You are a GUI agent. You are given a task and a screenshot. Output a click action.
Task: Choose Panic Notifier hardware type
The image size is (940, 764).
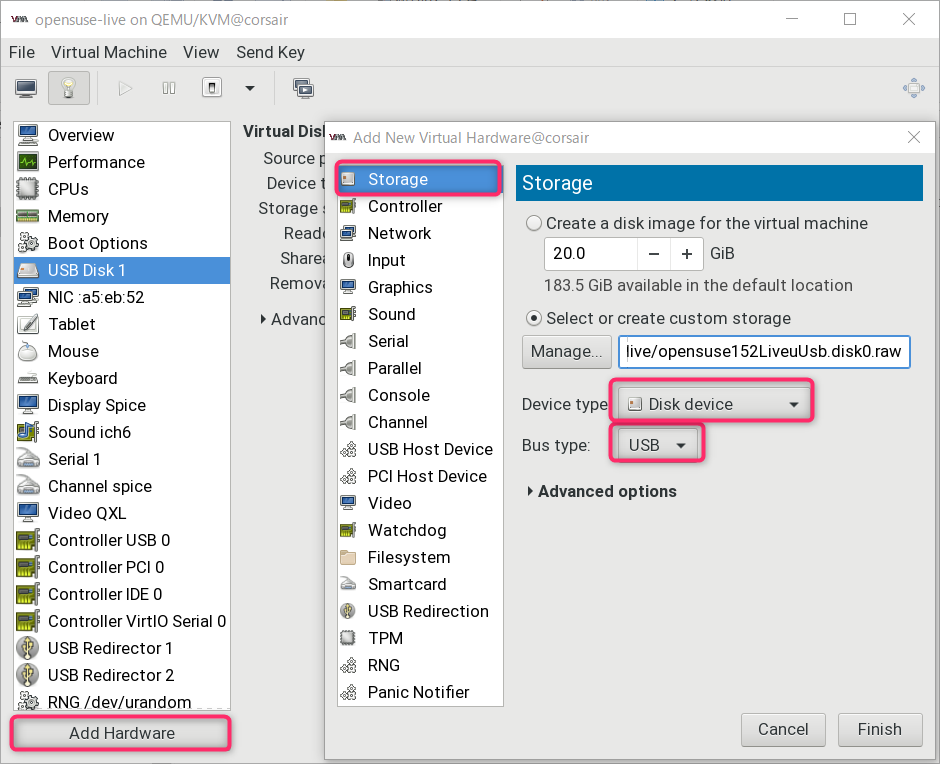420,691
